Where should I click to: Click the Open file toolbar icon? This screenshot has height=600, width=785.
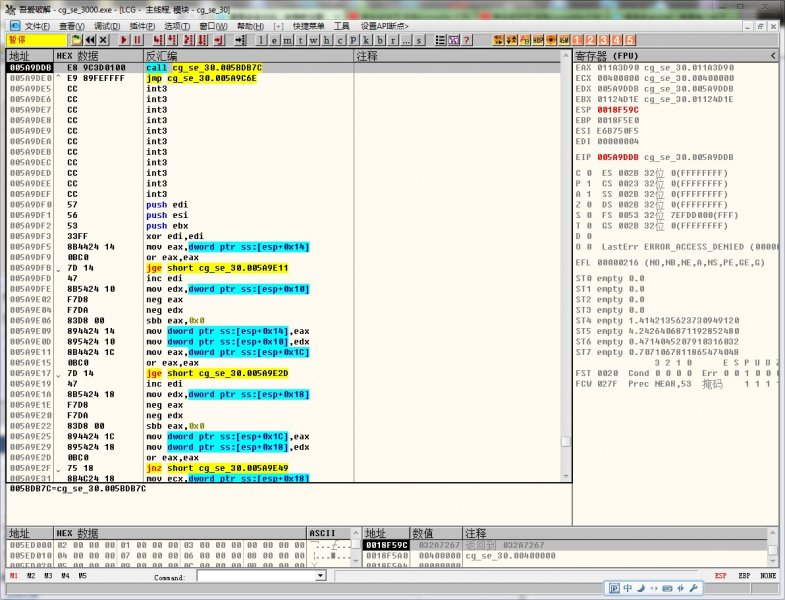coord(77,40)
